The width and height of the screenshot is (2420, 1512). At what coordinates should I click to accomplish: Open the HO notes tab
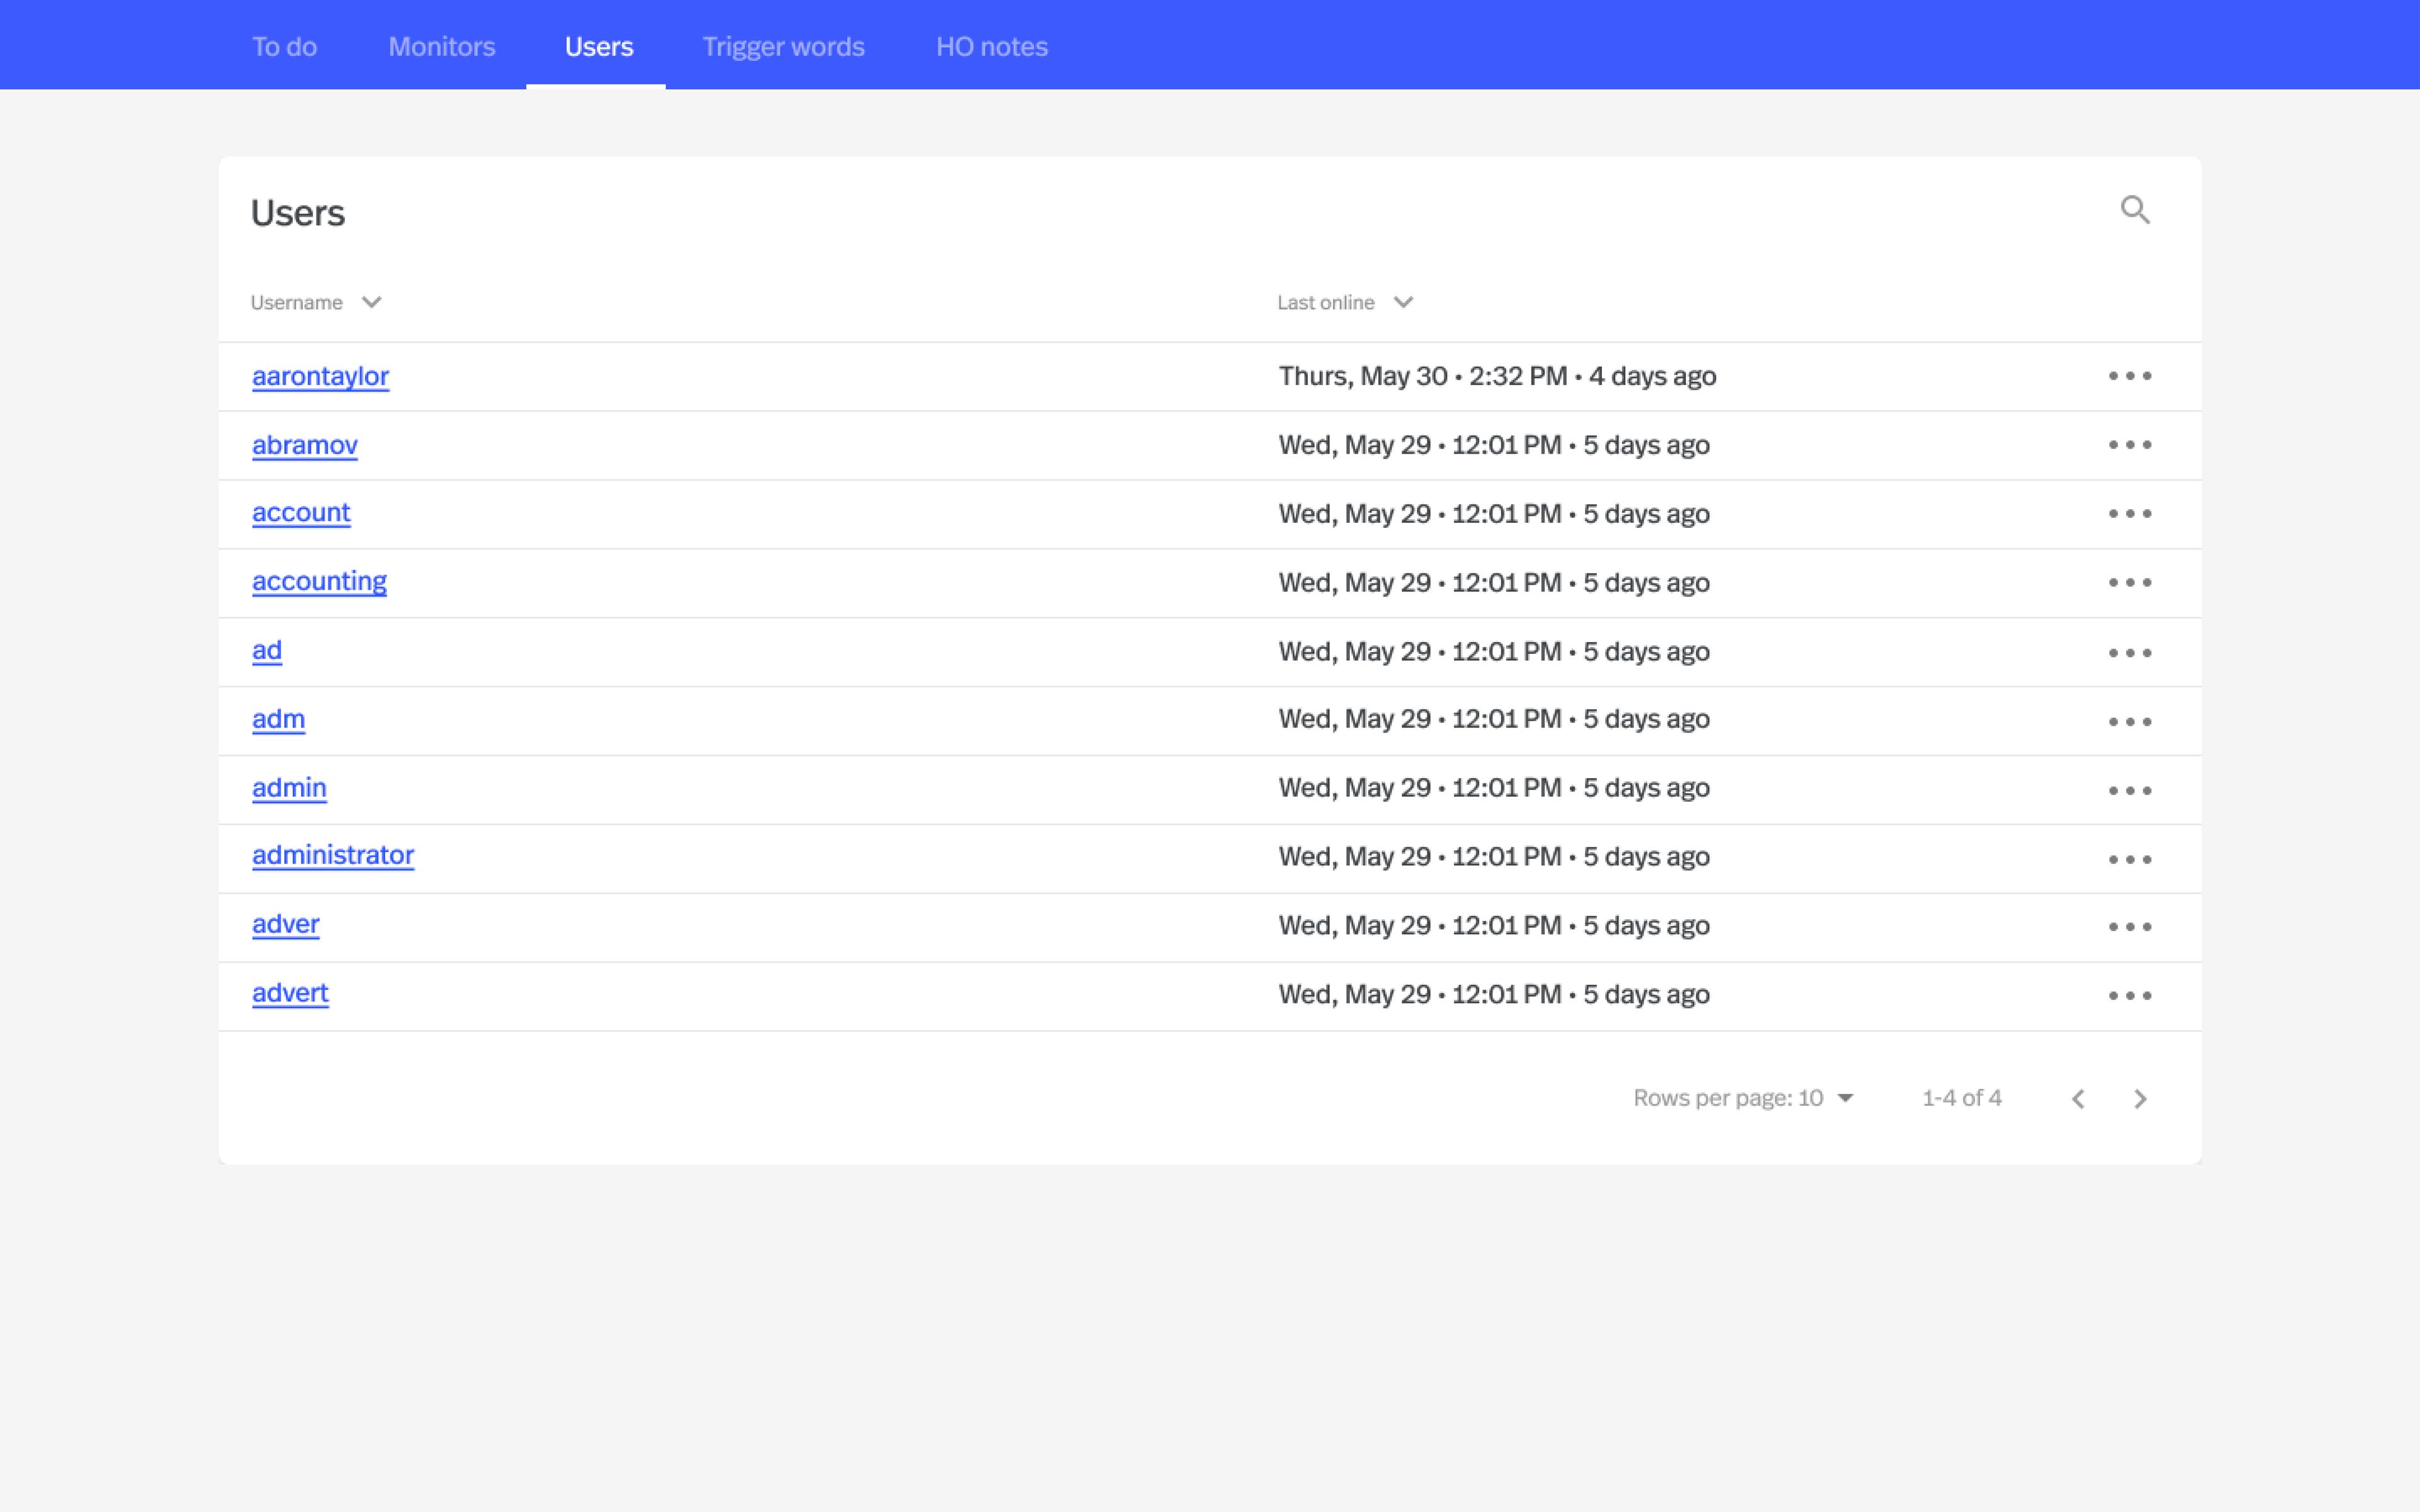tap(991, 47)
